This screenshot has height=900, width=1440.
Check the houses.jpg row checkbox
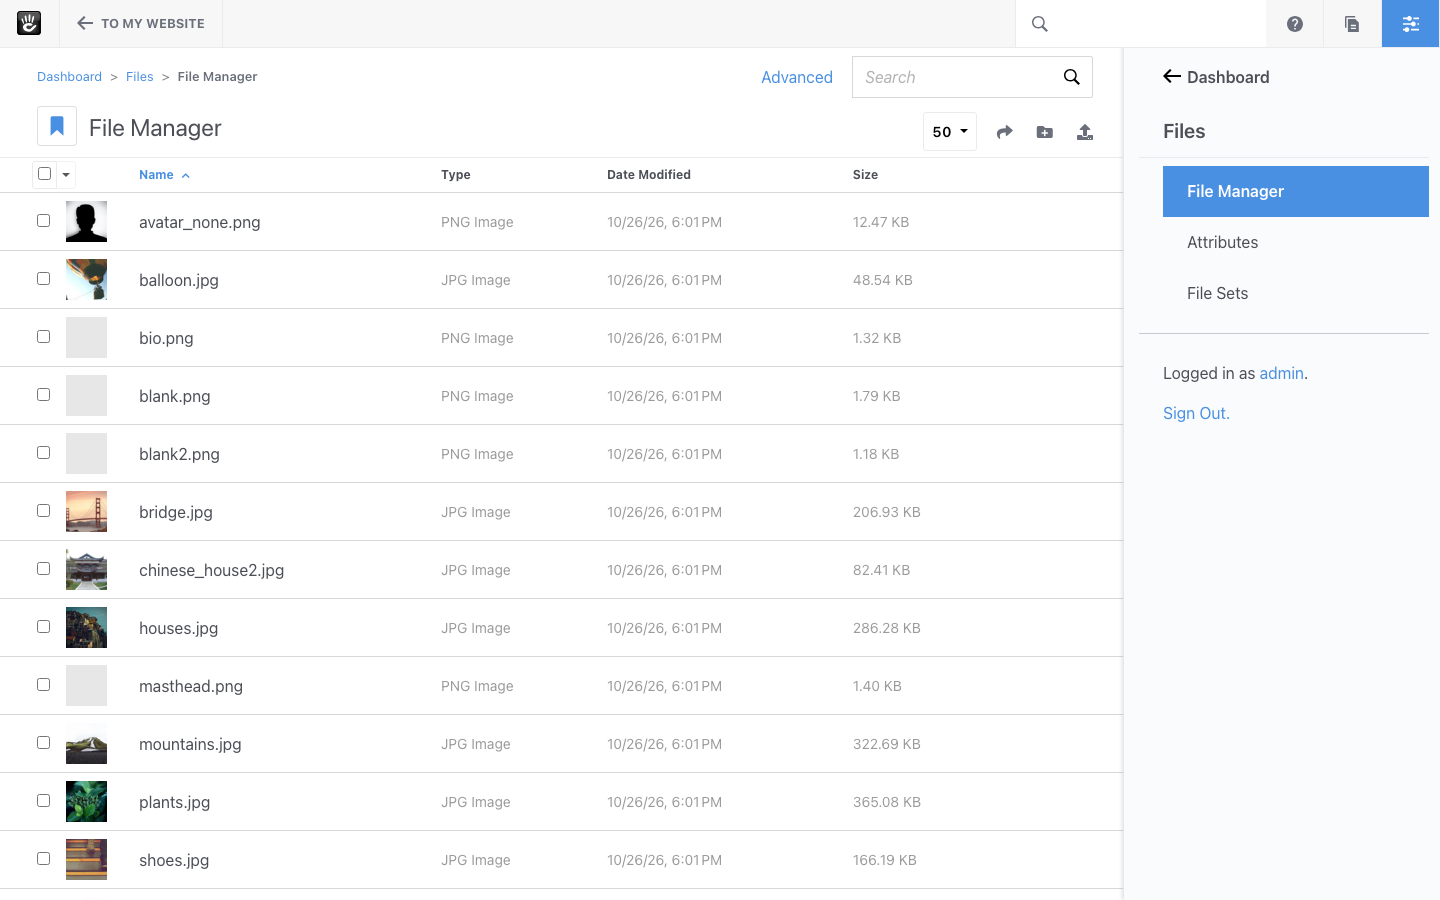(43, 627)
